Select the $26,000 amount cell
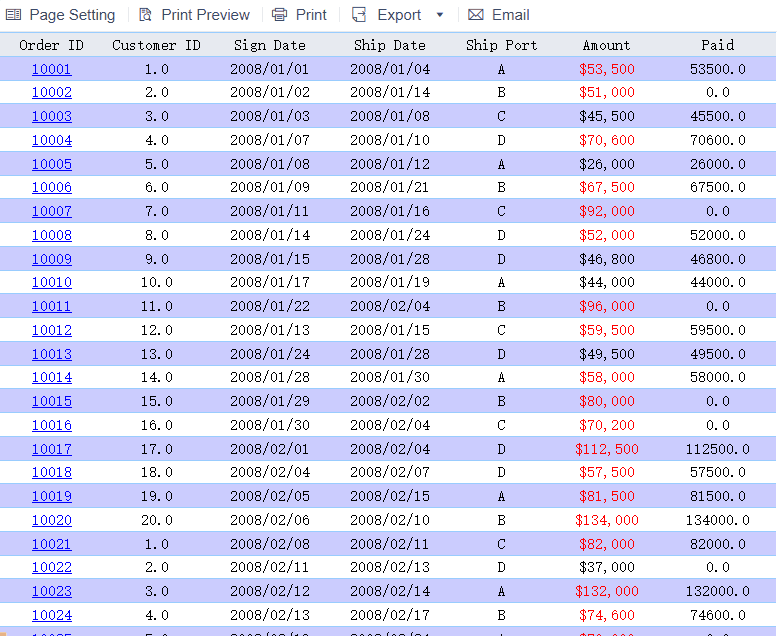Image resolution: width=777 pixels, height=636 pixels. [607, 164]
